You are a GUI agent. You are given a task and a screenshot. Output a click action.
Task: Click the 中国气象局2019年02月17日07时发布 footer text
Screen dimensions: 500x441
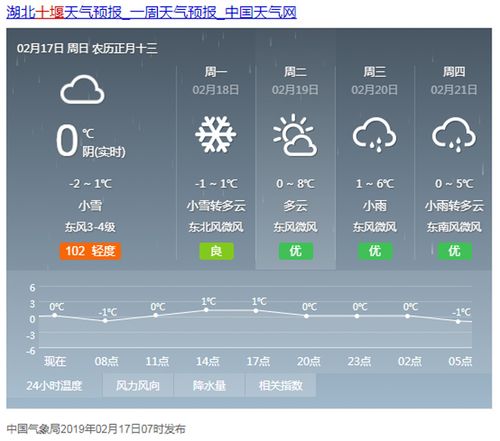pyautogui.click(x=96, y=429)
